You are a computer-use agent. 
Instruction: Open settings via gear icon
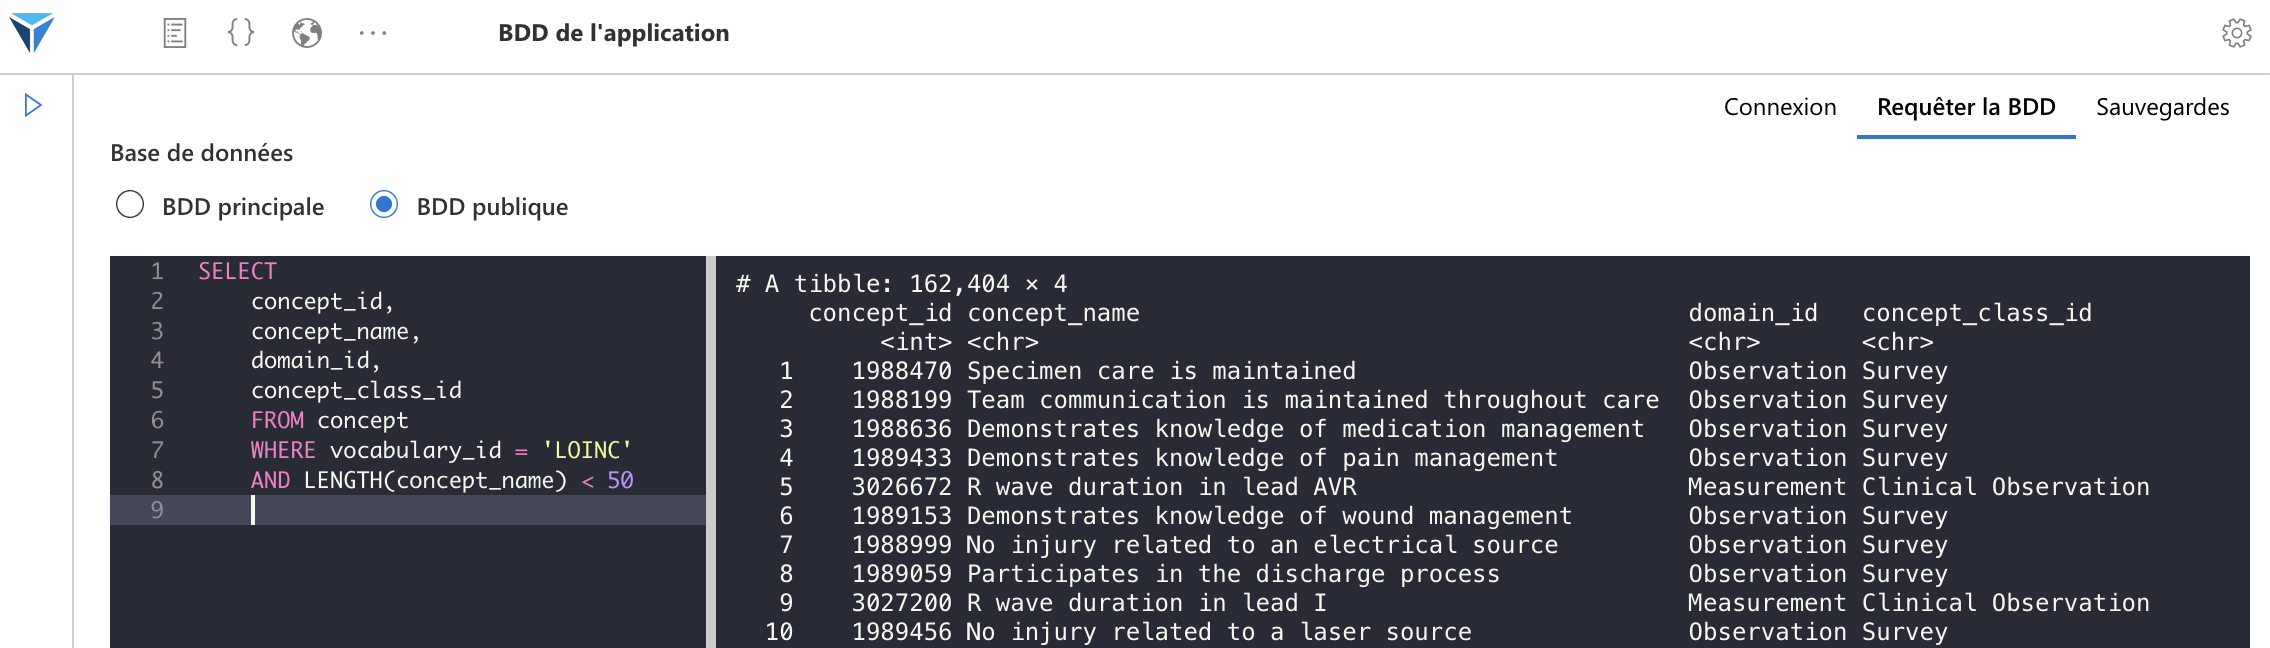(x=2237, y=33)
